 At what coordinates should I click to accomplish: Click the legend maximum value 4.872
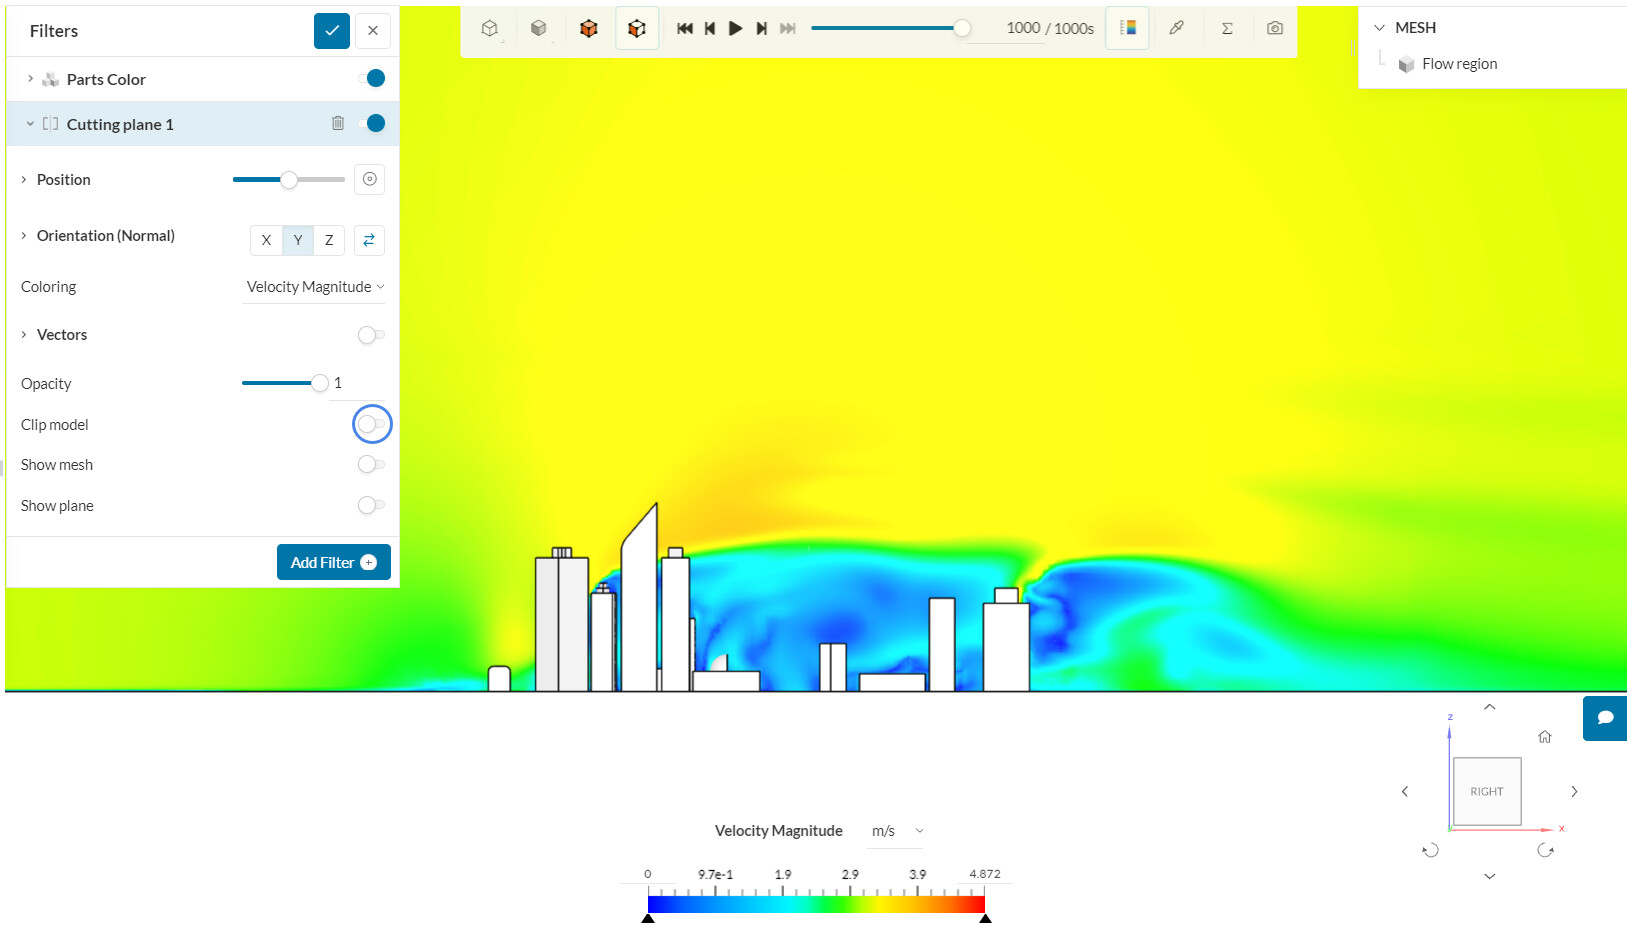point(985,874)
